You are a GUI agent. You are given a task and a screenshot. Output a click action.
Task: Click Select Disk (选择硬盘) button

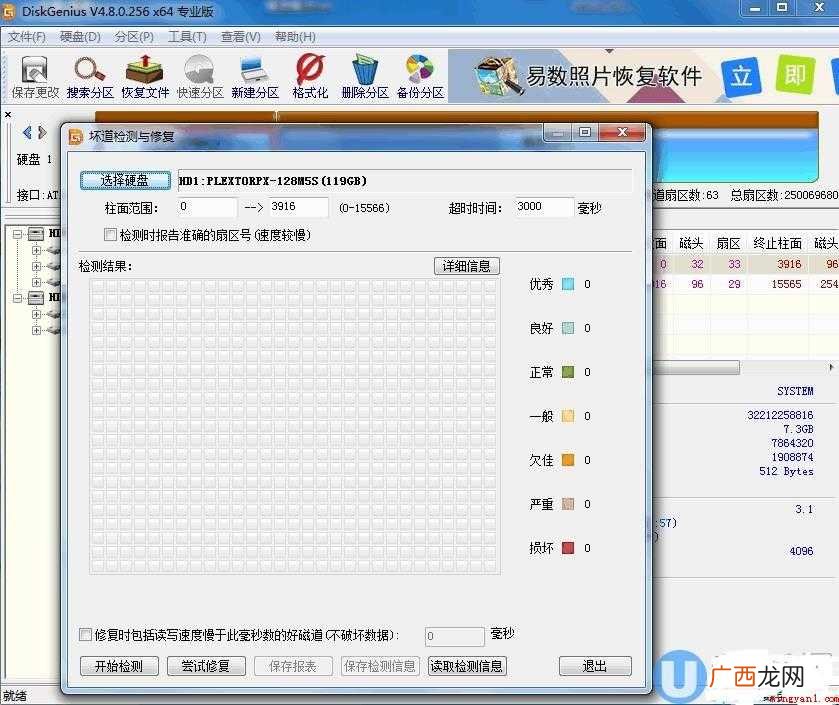pyautogui.click(x=125, y=180)
